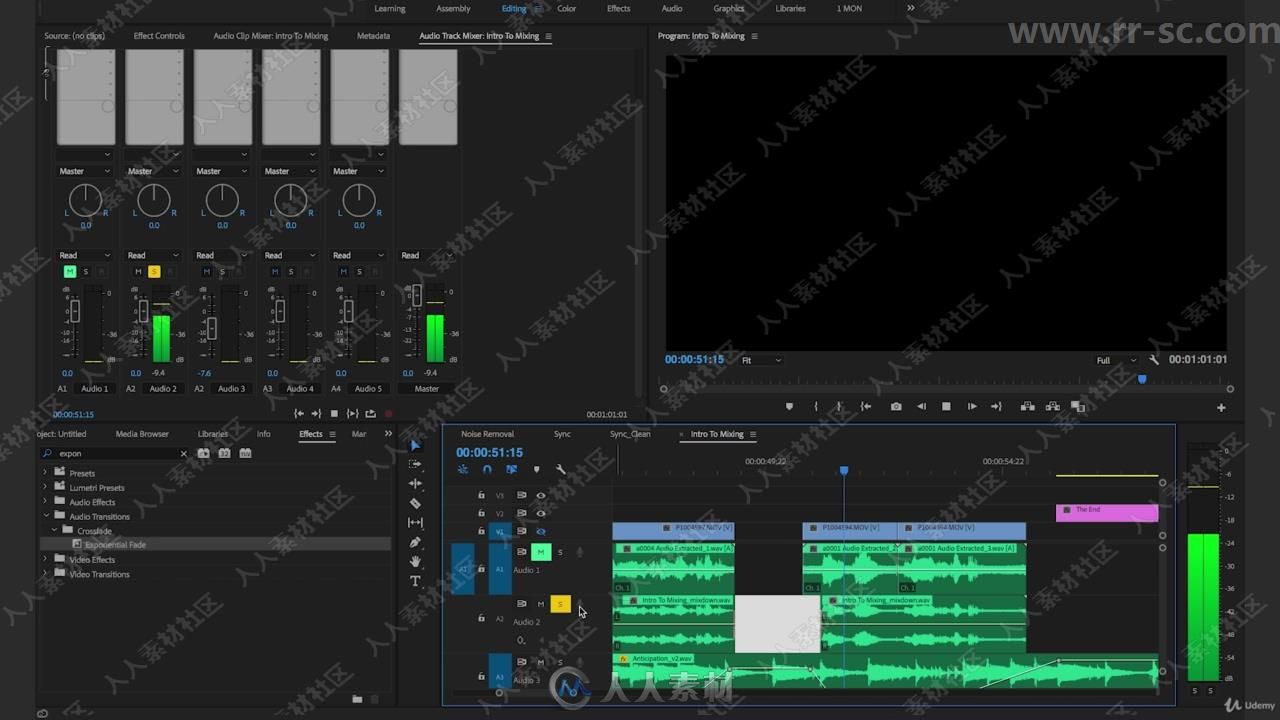The image size is (1280, 720).
Task: Stop playback in Program monitor
Action: 946,406
